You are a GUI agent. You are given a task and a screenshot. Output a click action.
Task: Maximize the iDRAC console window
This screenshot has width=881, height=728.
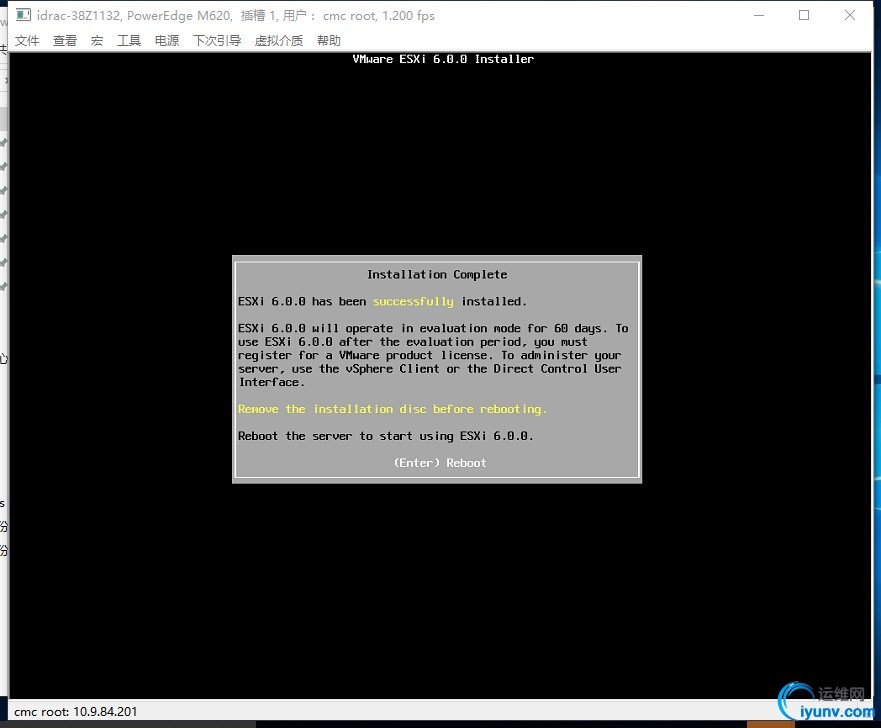804,15
